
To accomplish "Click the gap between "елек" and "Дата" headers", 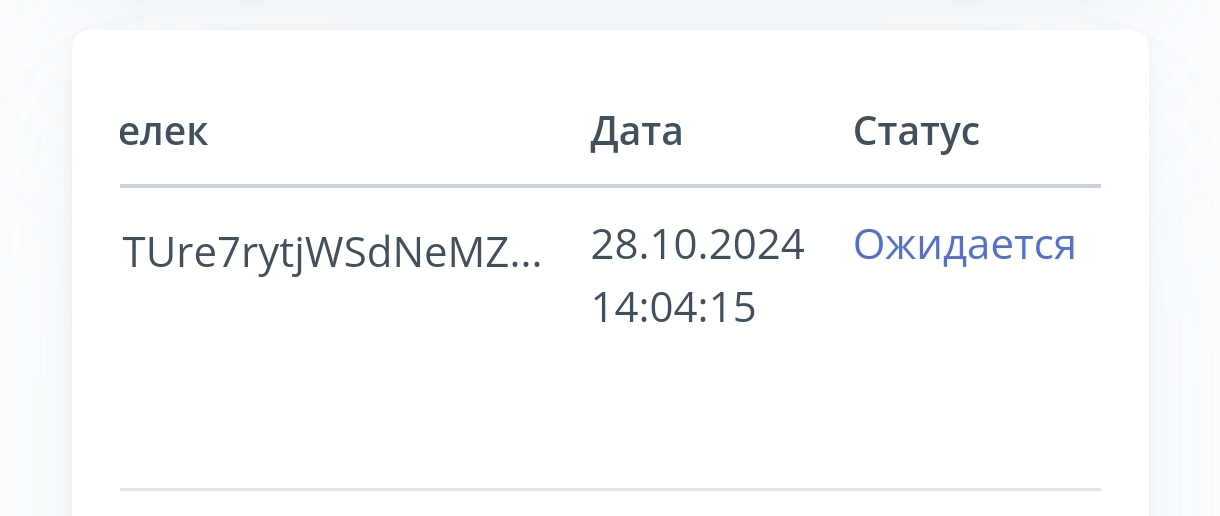I will tap(400, 131).
